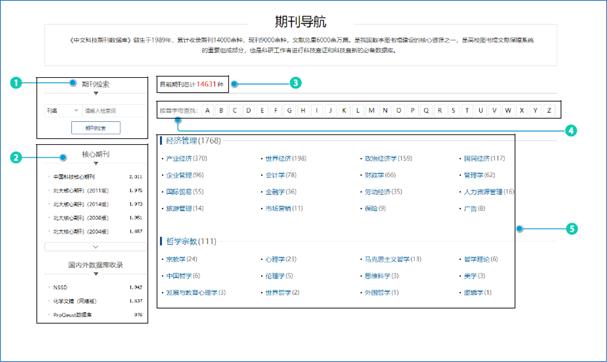
Task: Filter journals by initial letter E
Action: pos(262,110)
